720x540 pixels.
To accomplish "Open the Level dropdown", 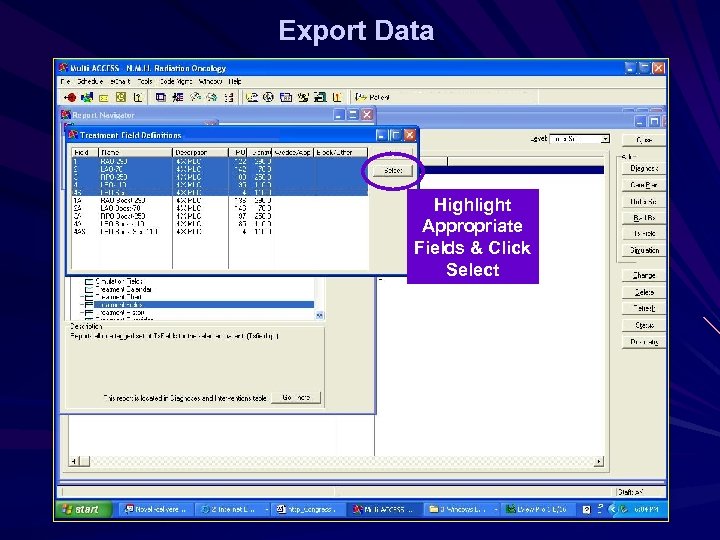I will [605, 139].
